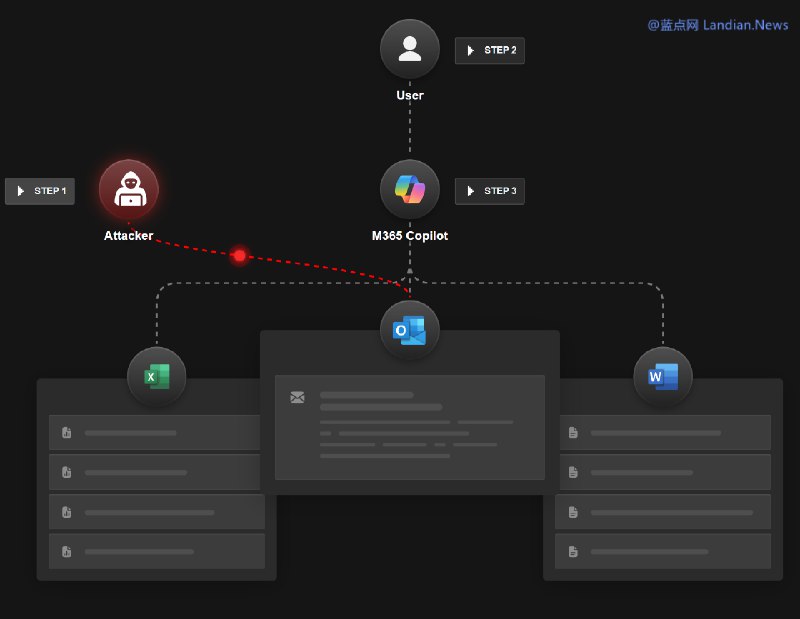Click the red dot on the attack path
The image size is (800, 619).
pos(239,255)
